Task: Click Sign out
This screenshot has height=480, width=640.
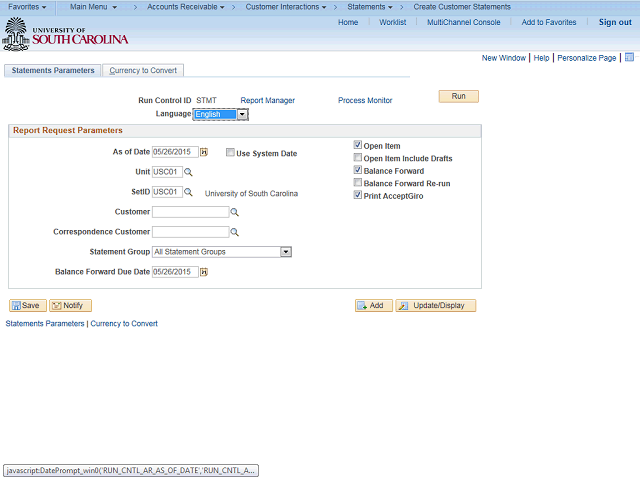Action: tap(615, 22)
